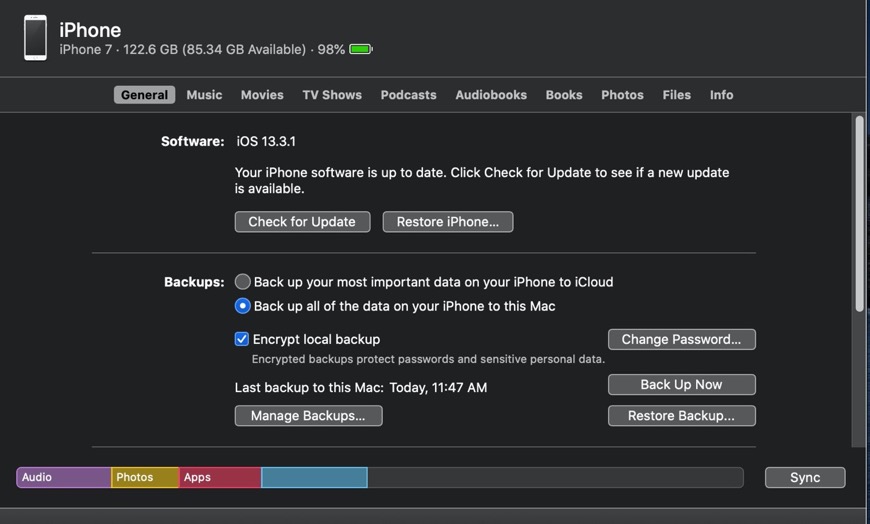
Task: Click the red Apps storage segment
Action: [x=220, y=477]
